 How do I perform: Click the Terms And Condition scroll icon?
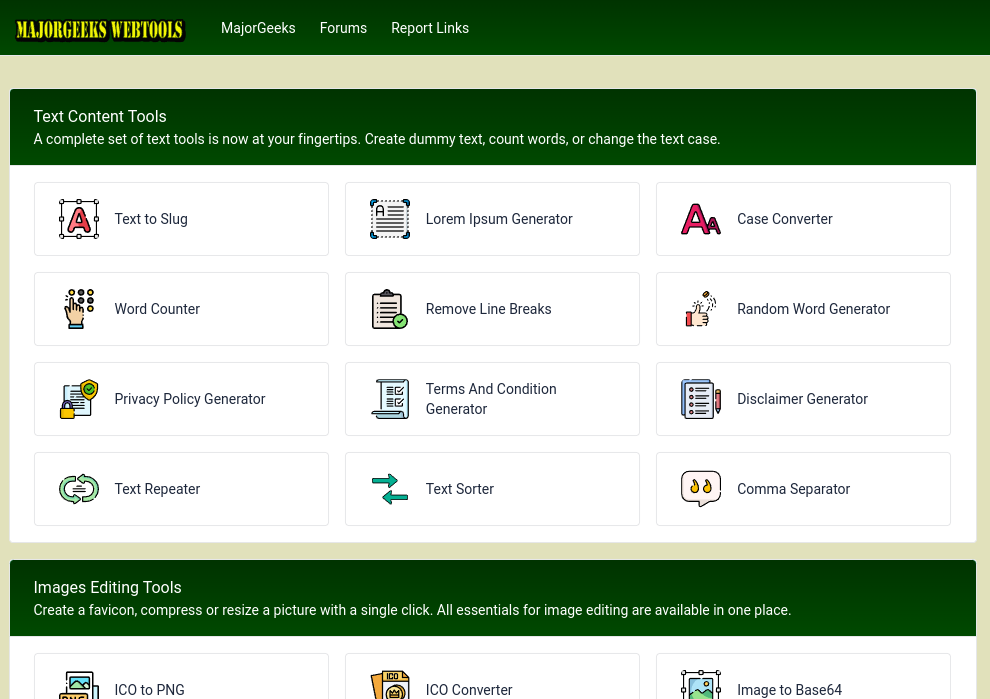pos(389,399)
